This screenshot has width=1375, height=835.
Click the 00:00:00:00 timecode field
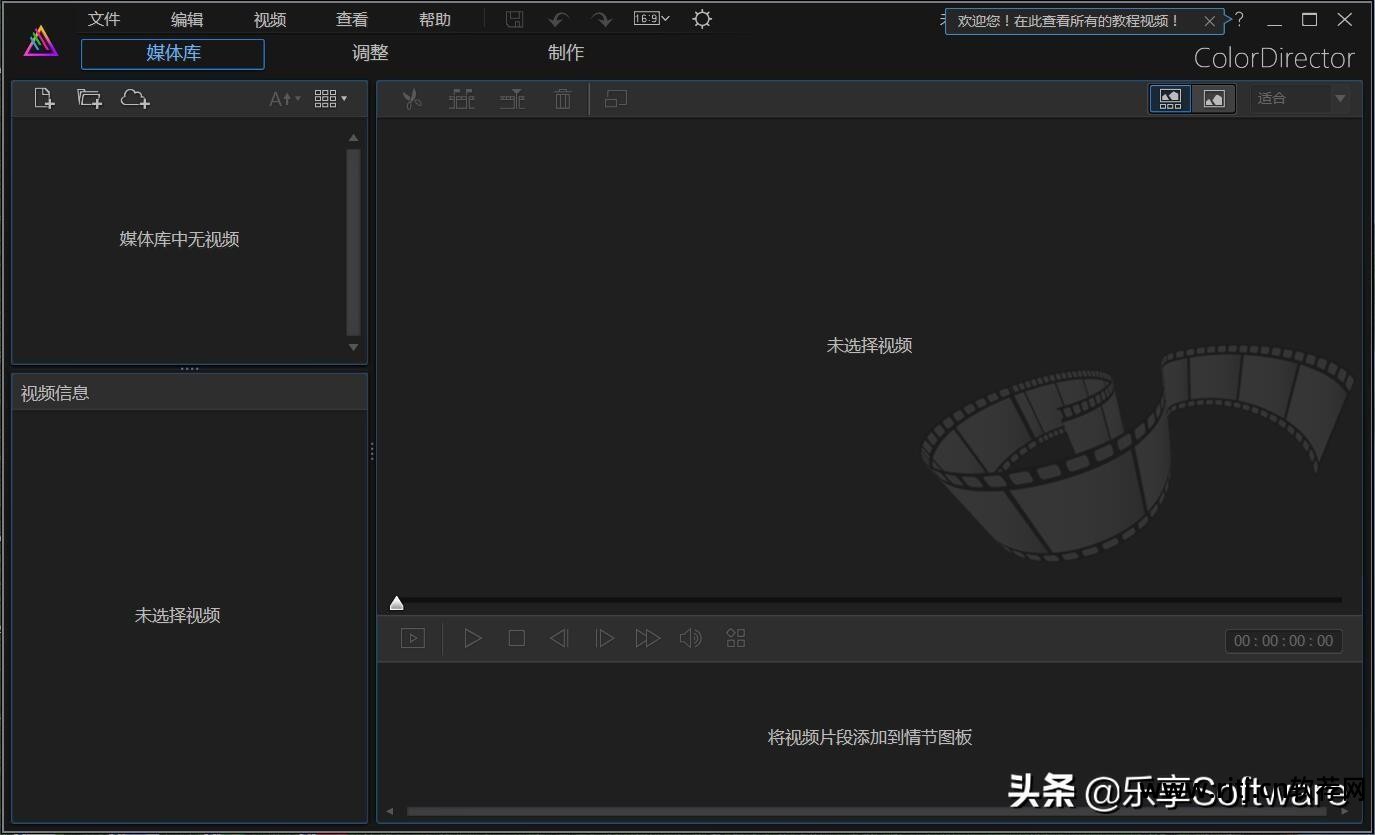coord(1284,641)
